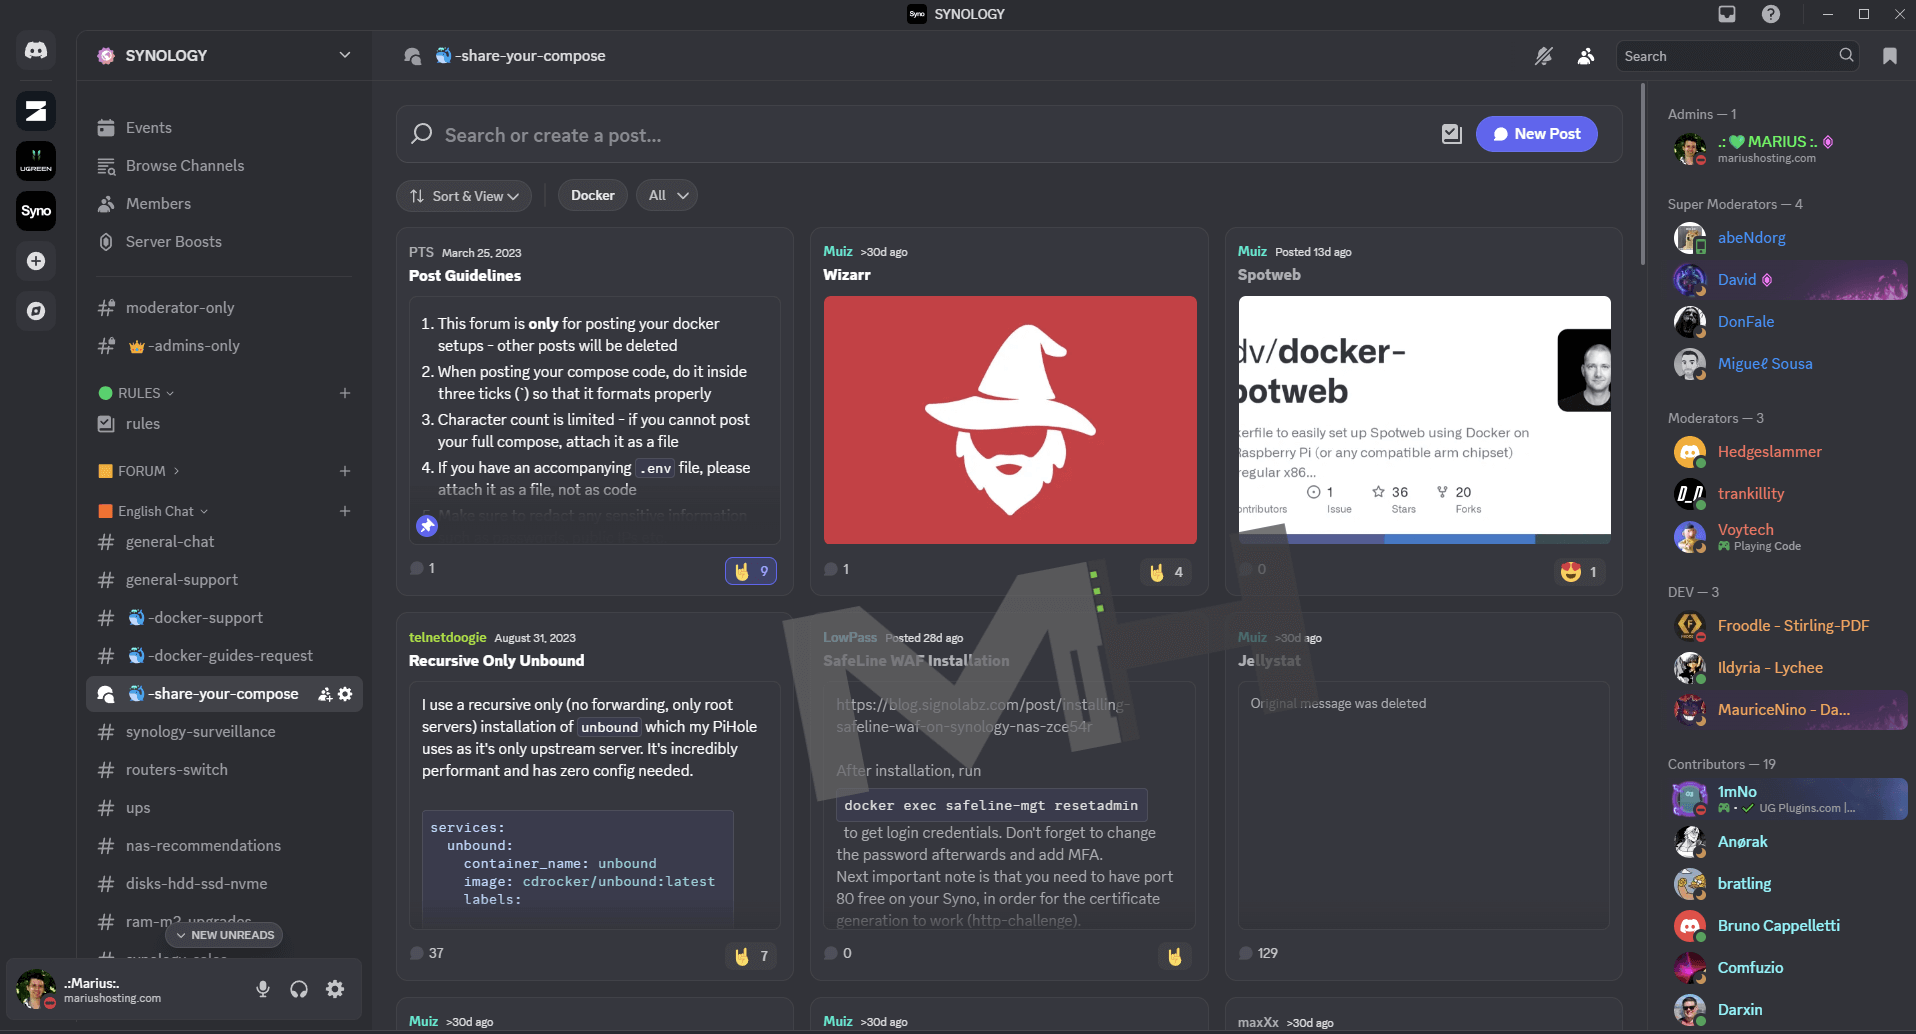Select the Syno server icon

36,211
